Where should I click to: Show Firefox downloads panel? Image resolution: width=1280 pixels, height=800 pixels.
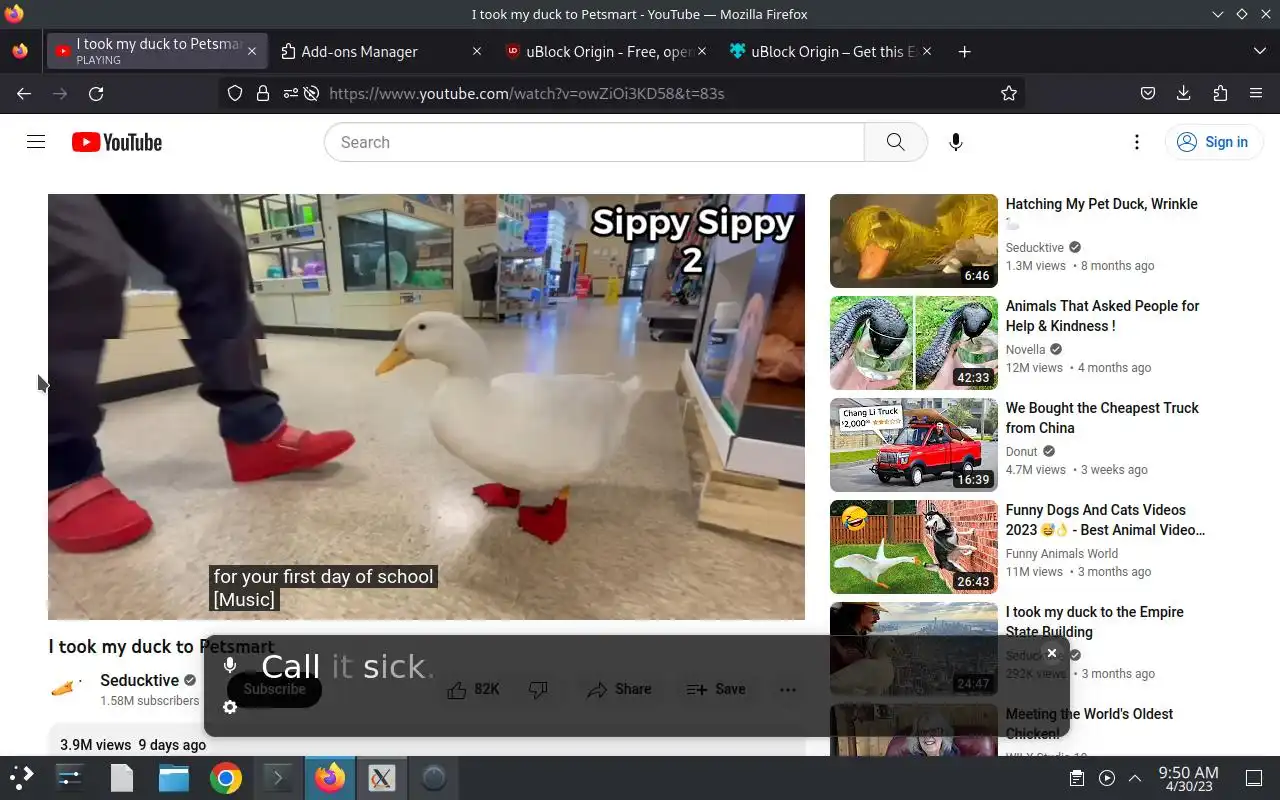click(1184, 93)
